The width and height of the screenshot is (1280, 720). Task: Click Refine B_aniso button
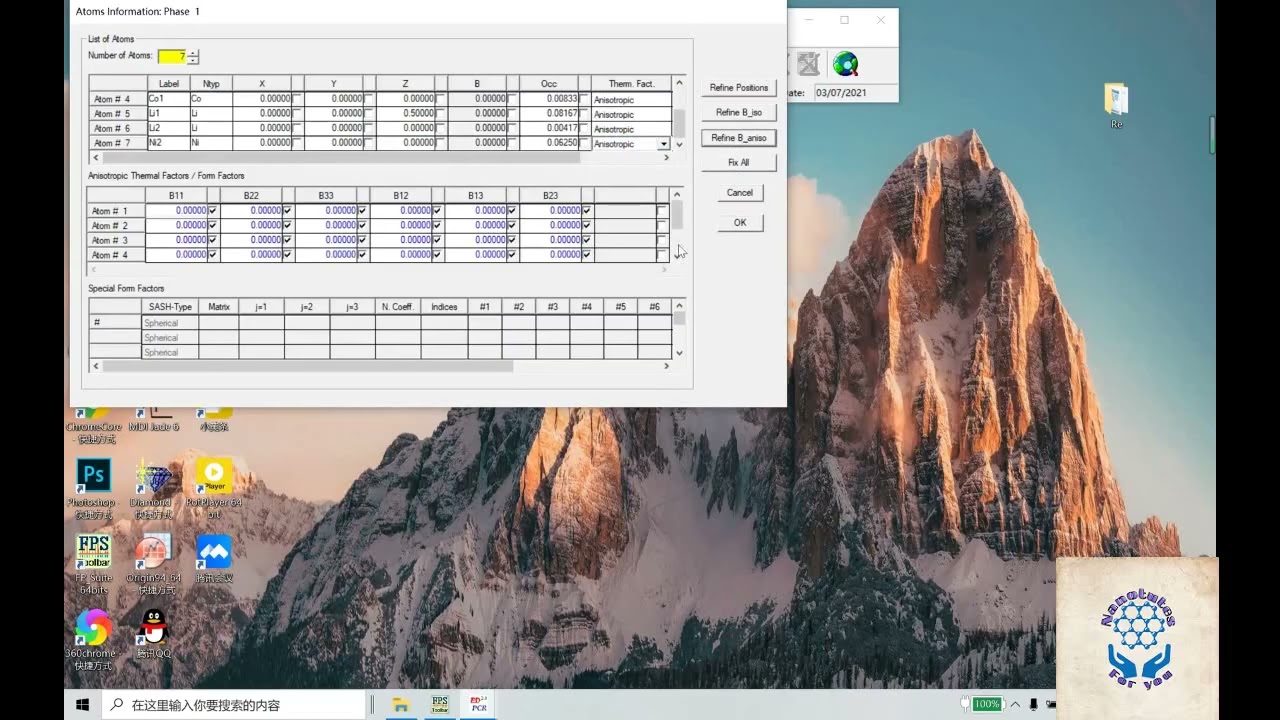click(x=739, y=138)
